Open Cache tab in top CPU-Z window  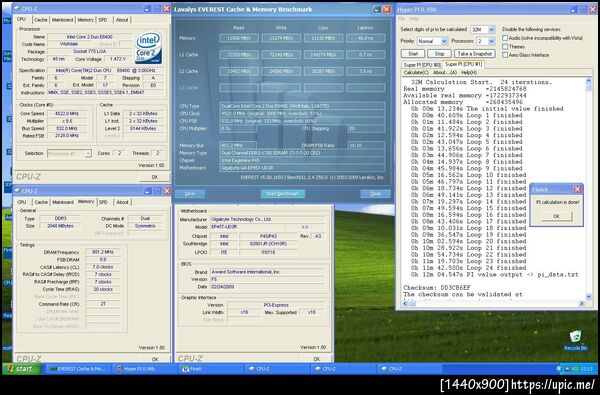pos(41,20)
